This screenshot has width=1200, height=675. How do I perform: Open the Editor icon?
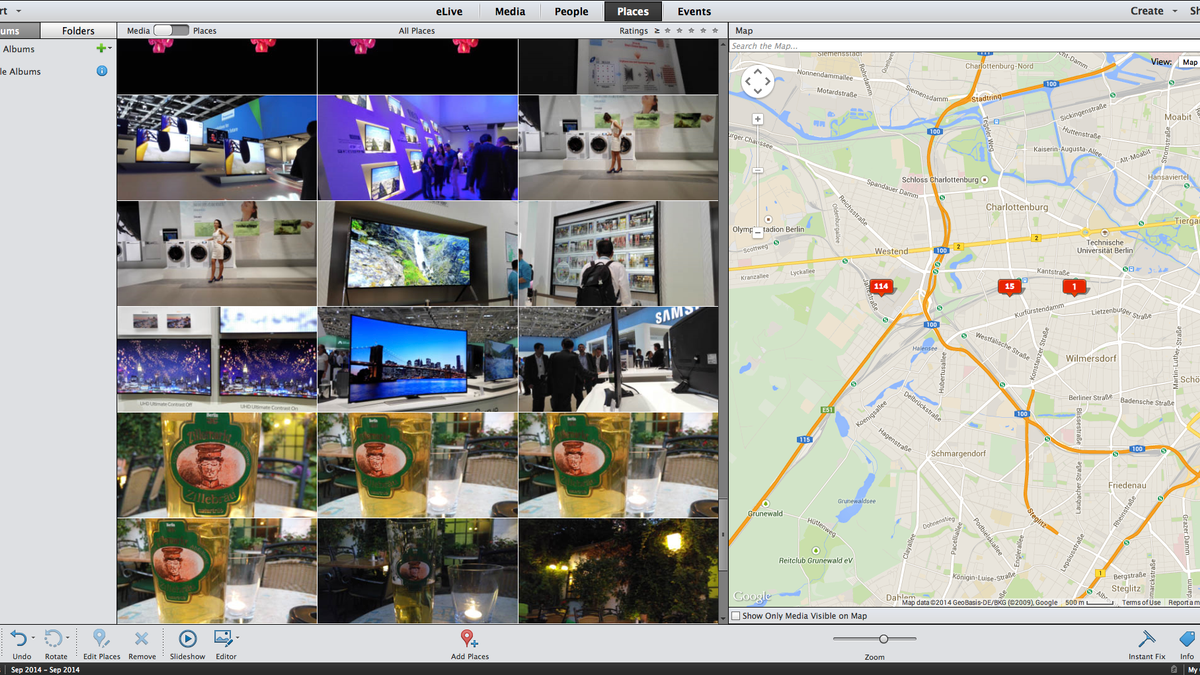224,638
